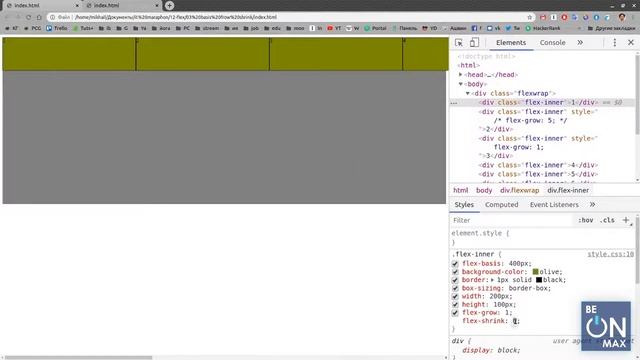640x360 pixels.
Task: Select div.flexwrap in the breadcrumb bar
Action: [520, 190]
